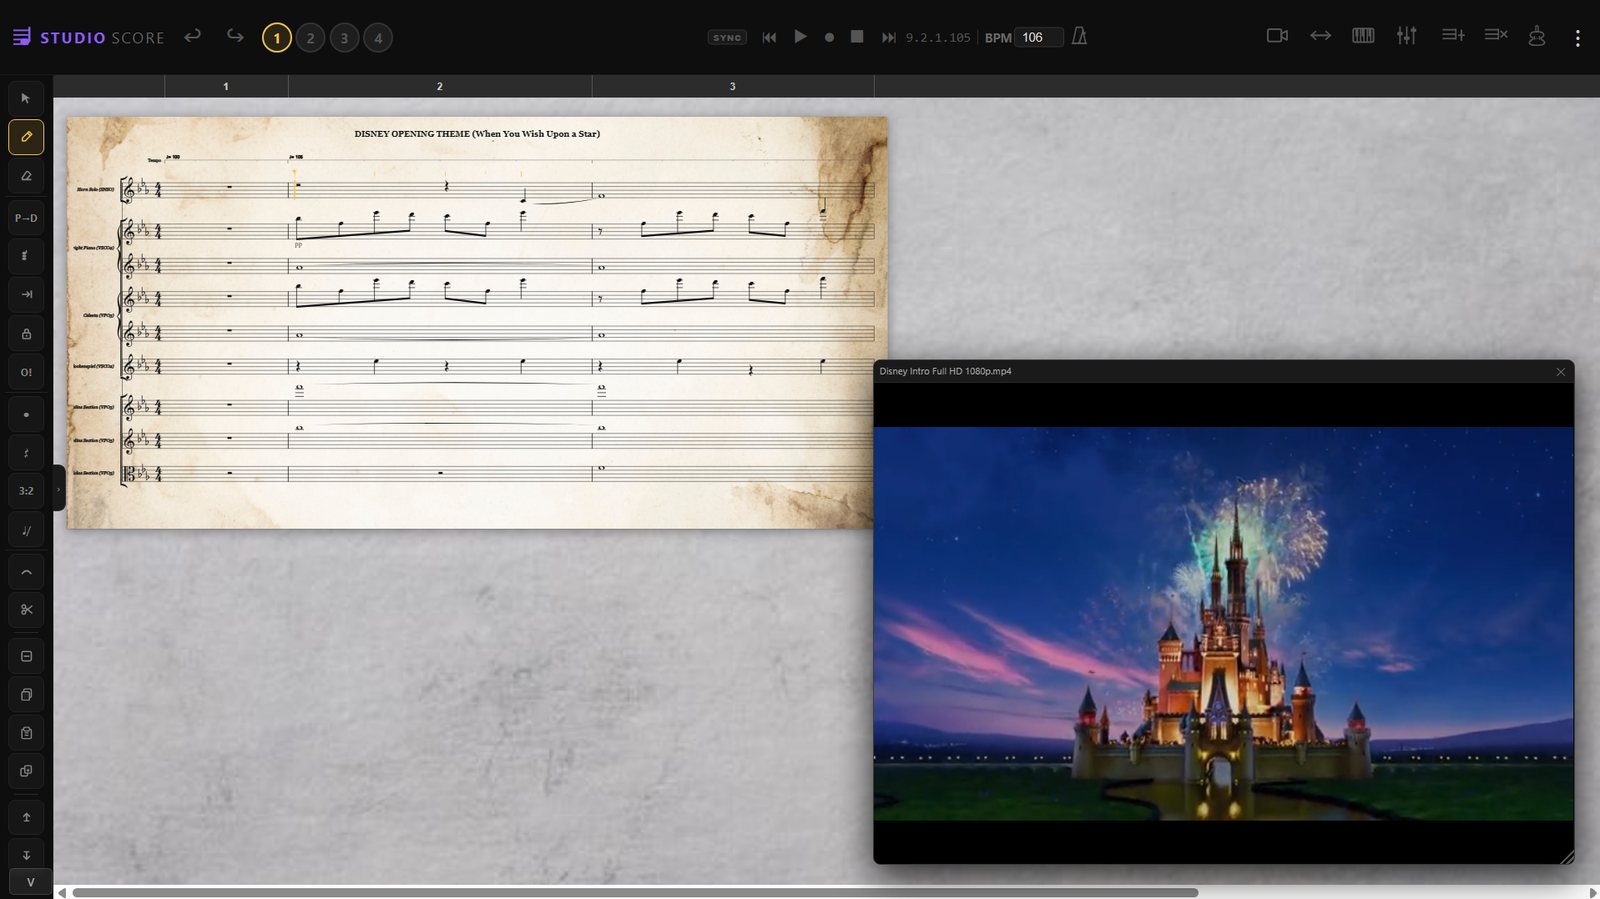Image resolution: width=1600 pixels, height=899 pixels.
Task: Switch to voice 2
Action: click(x=311, y=38)
